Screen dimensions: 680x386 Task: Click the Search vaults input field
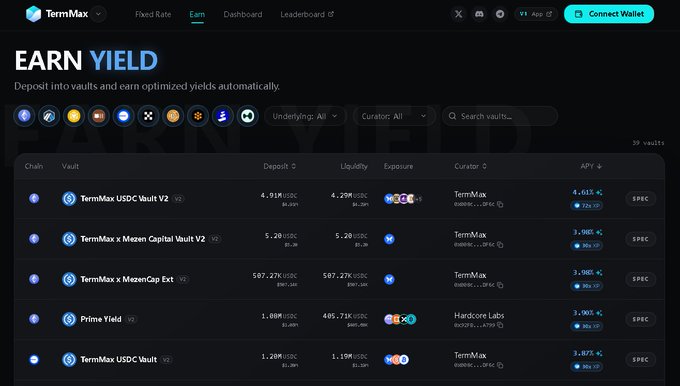tap(500, 116)
